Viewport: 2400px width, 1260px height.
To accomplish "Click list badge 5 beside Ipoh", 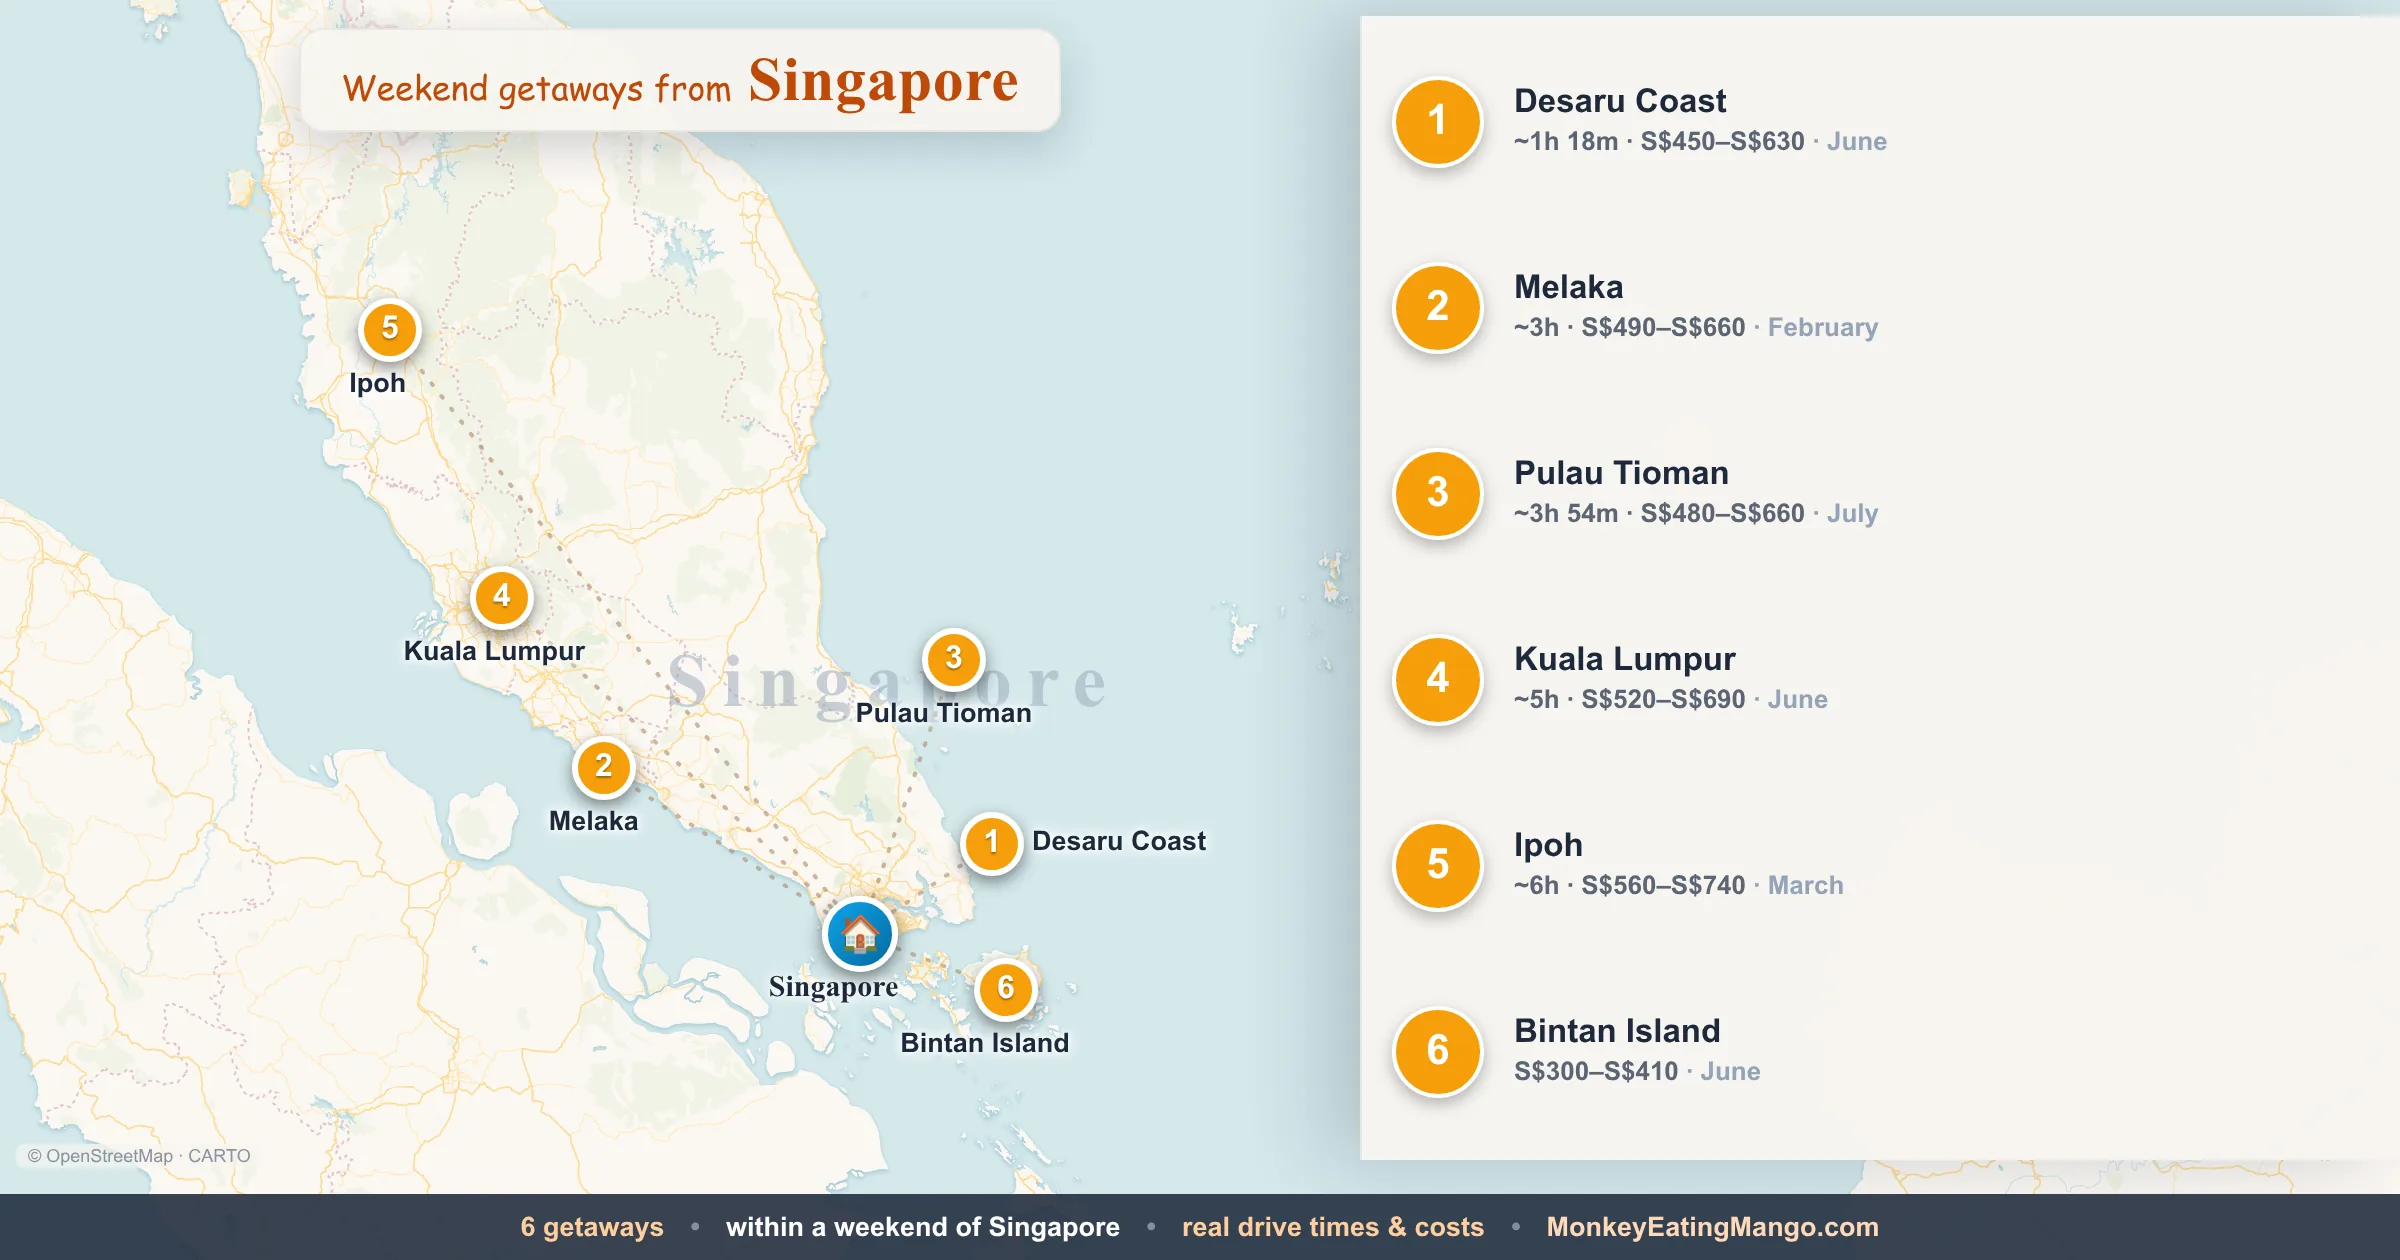I will click(1437, 865).
